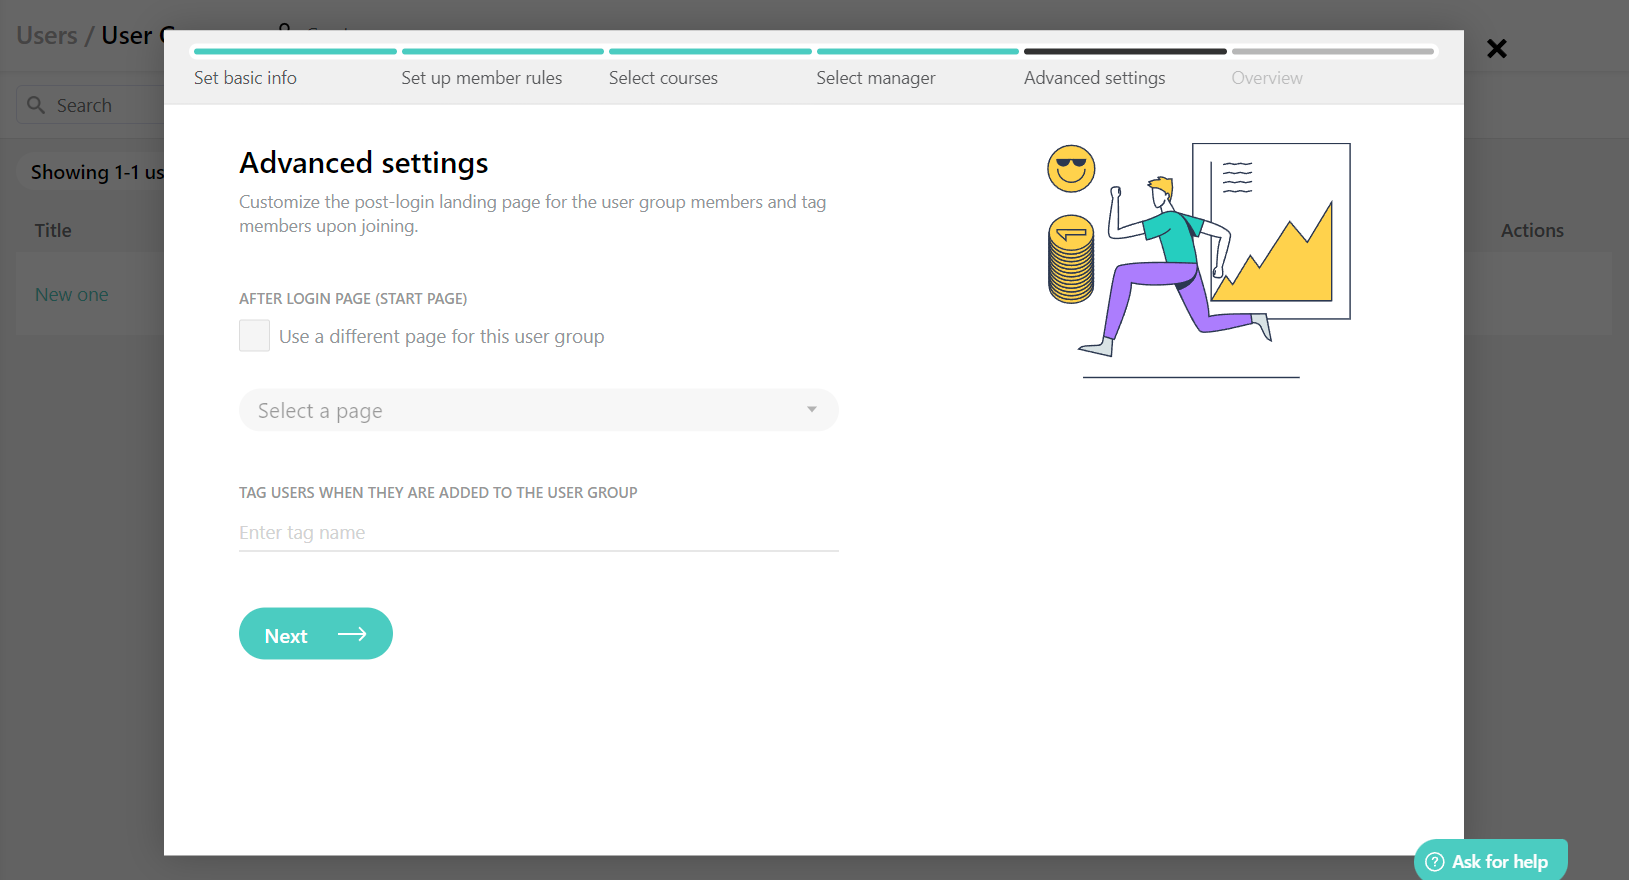
Task: Go to the 'Set up member rules' step
Action: (x=482, y=78)
